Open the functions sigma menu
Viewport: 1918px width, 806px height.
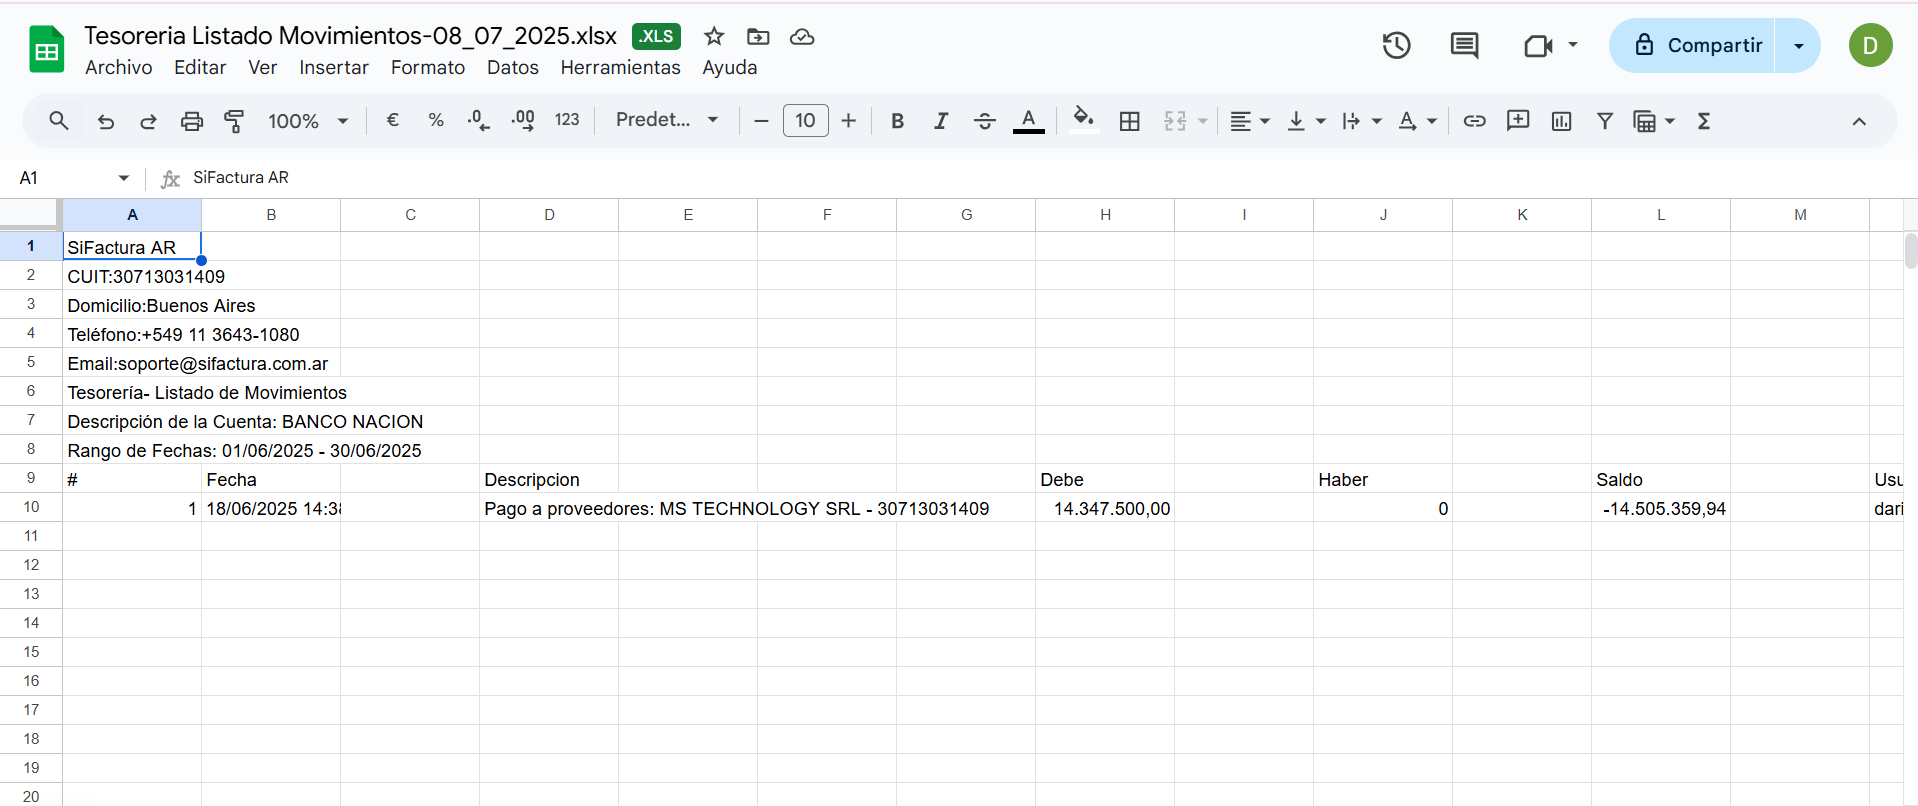tap(1704, 121)
